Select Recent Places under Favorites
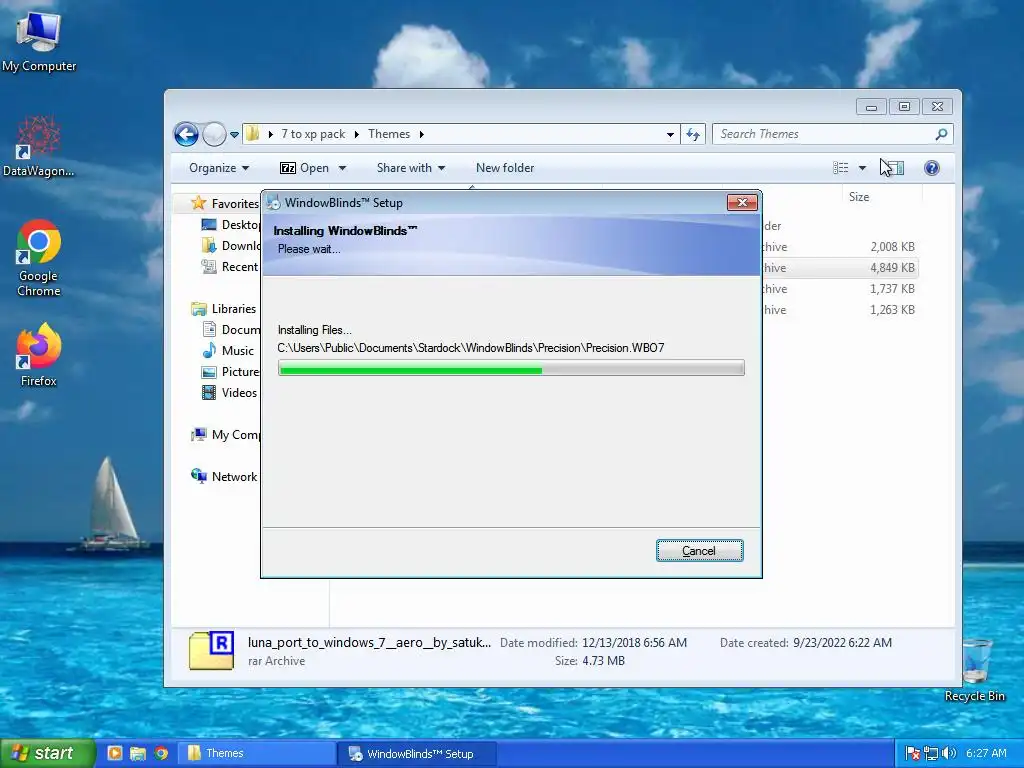 [230, 266]
